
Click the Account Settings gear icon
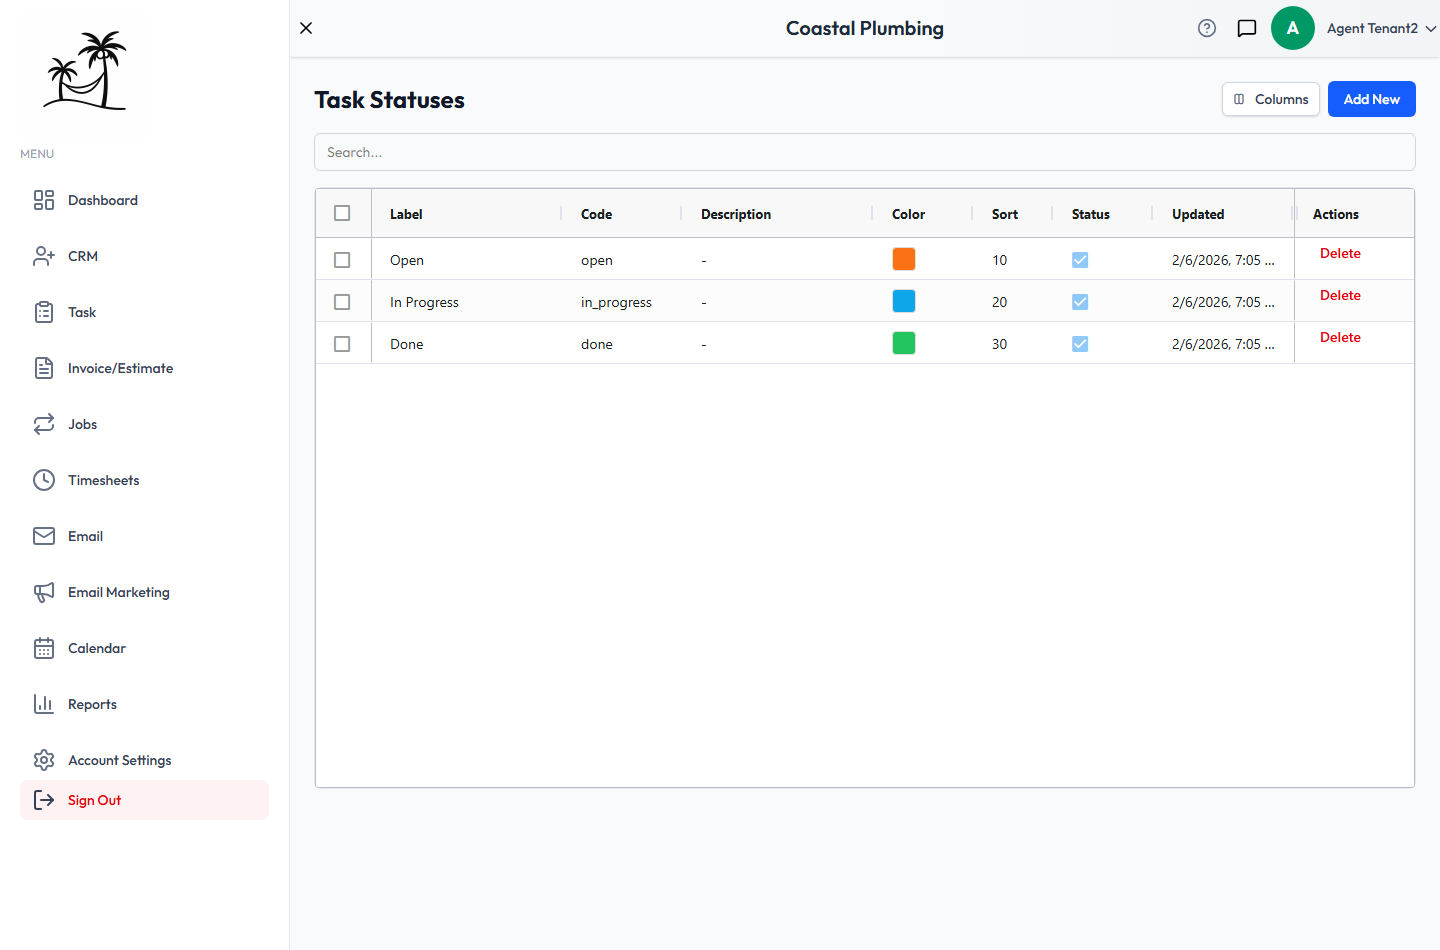[44, 760]
